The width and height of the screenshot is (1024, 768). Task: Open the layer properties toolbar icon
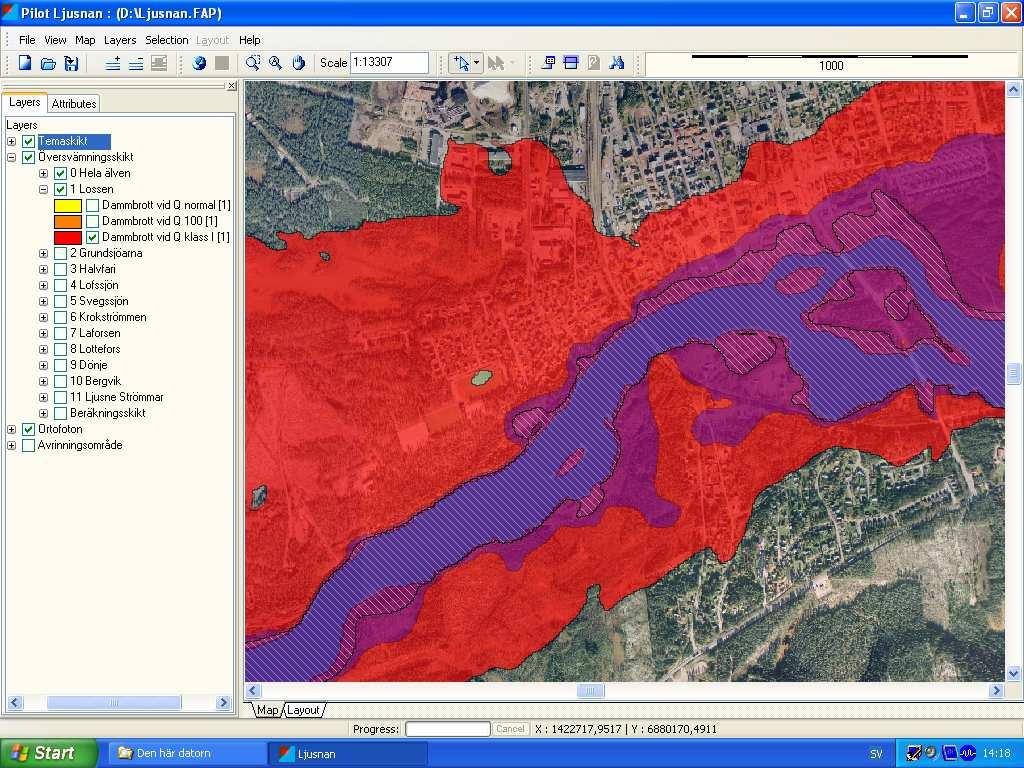pos(159,63)
